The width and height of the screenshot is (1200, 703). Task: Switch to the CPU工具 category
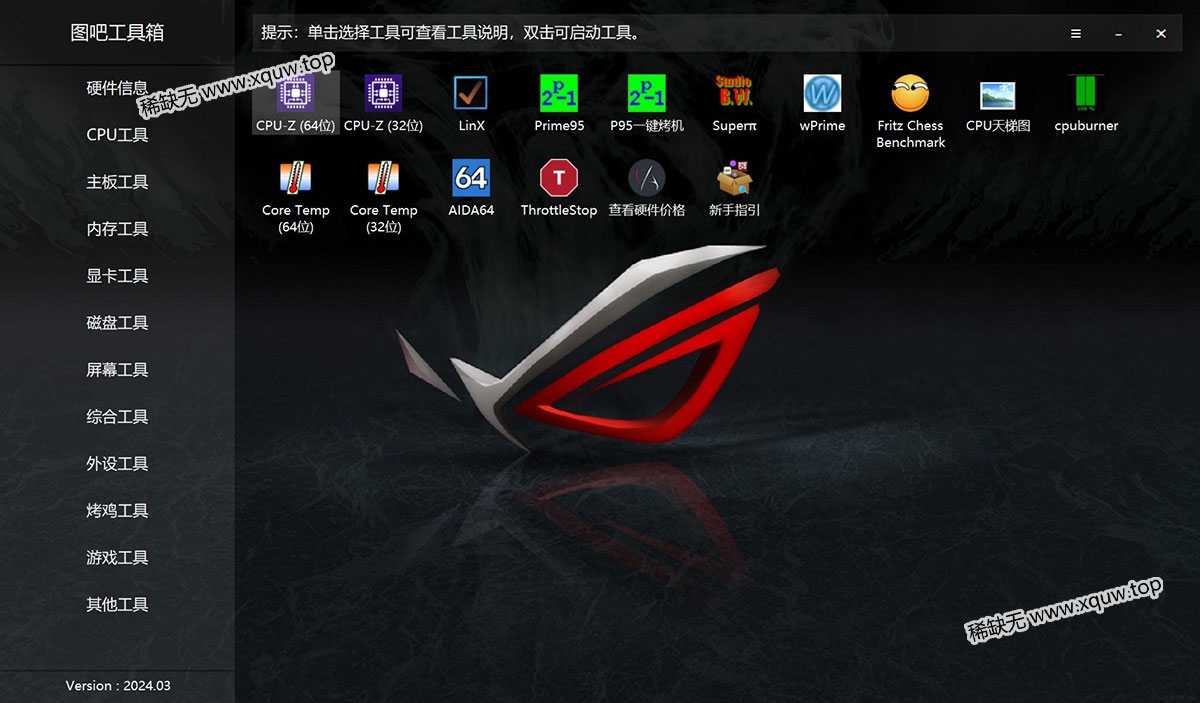coord(117,135)
